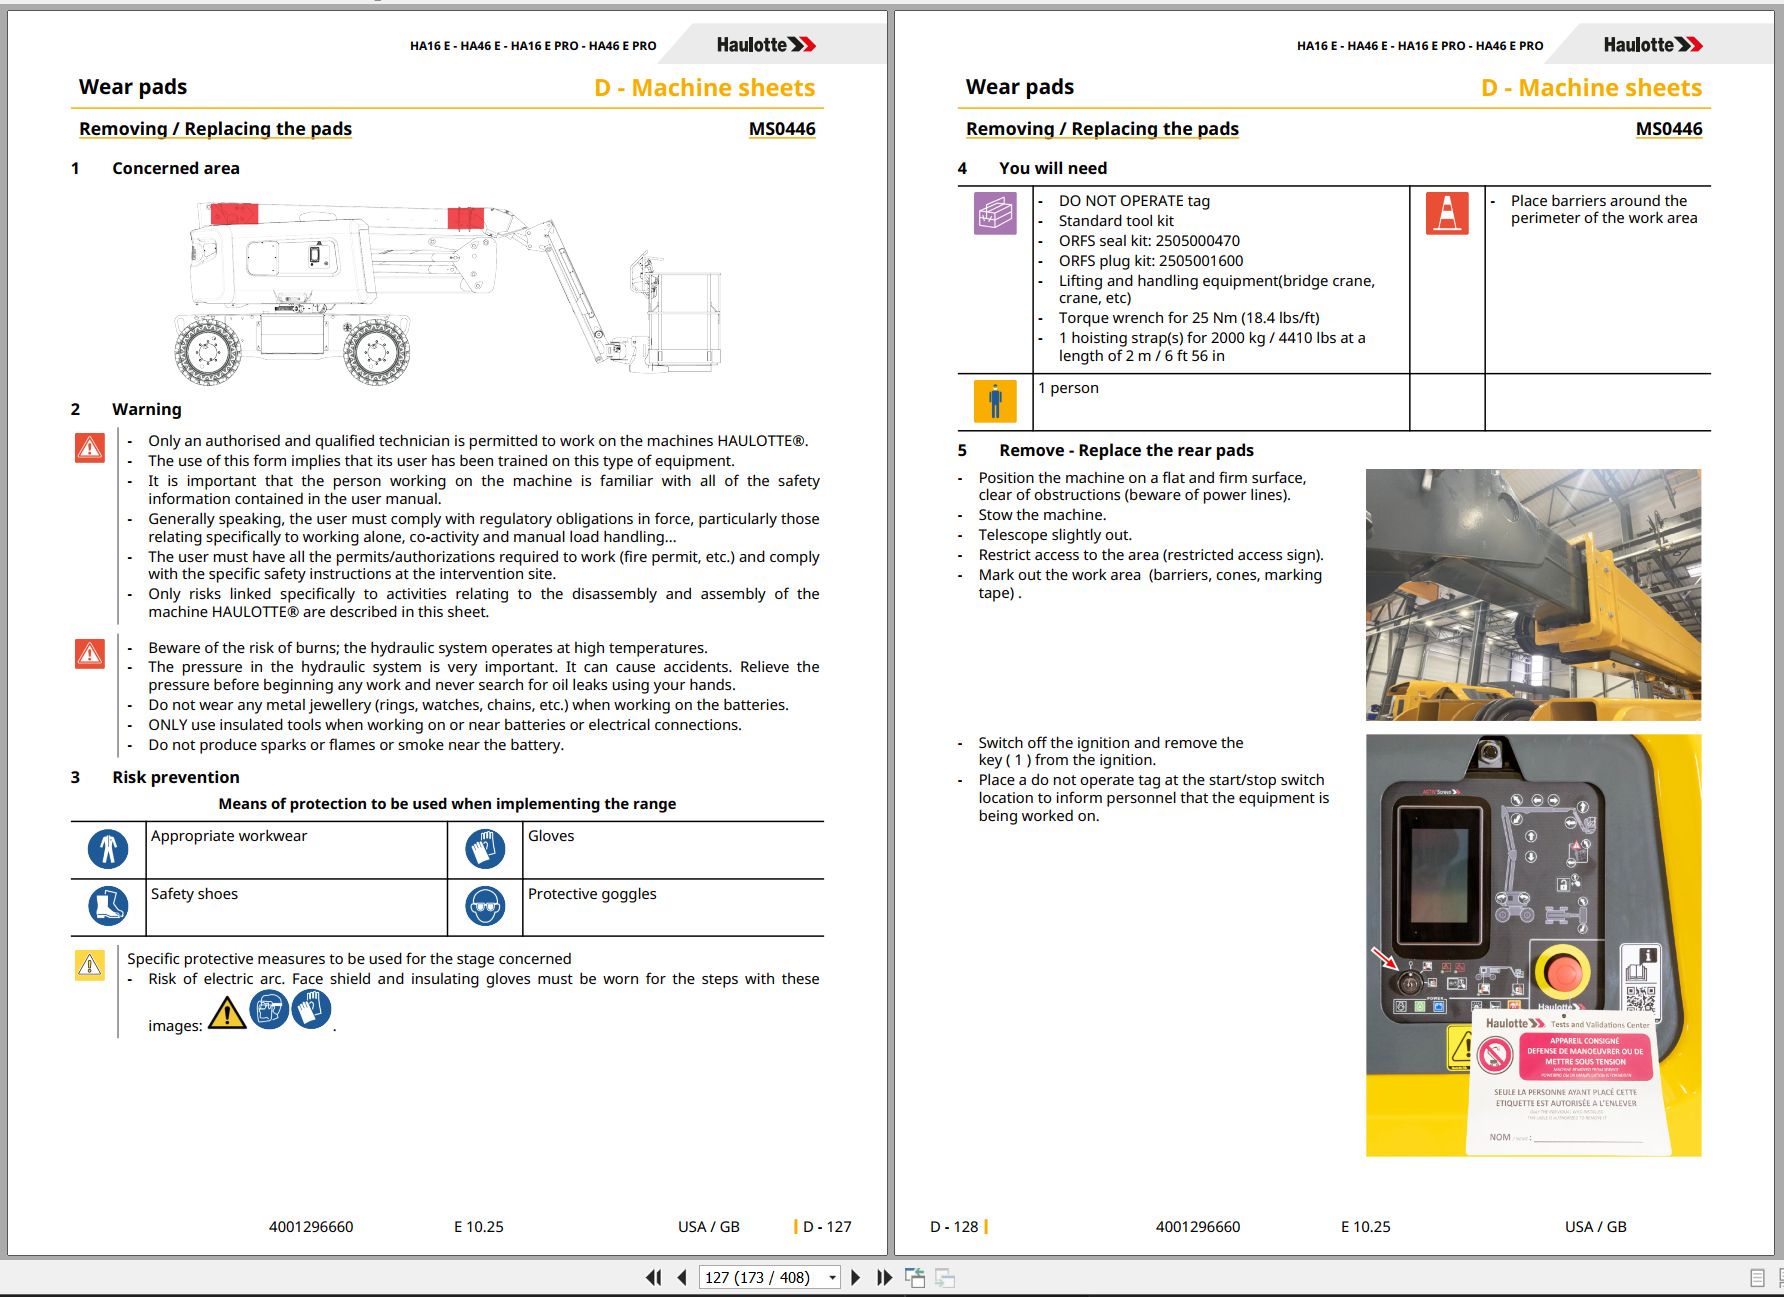Click the 'DO NOT OPERATE tag' list item
Viewport: 1784px width, 1297px height.
(1134, 201)
